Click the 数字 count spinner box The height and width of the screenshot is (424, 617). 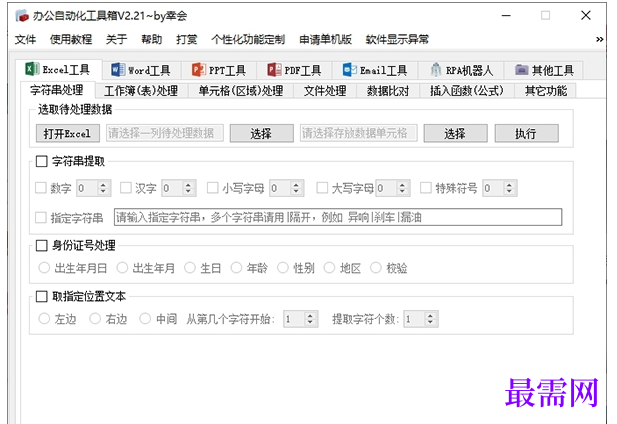[x=94, y=188]
